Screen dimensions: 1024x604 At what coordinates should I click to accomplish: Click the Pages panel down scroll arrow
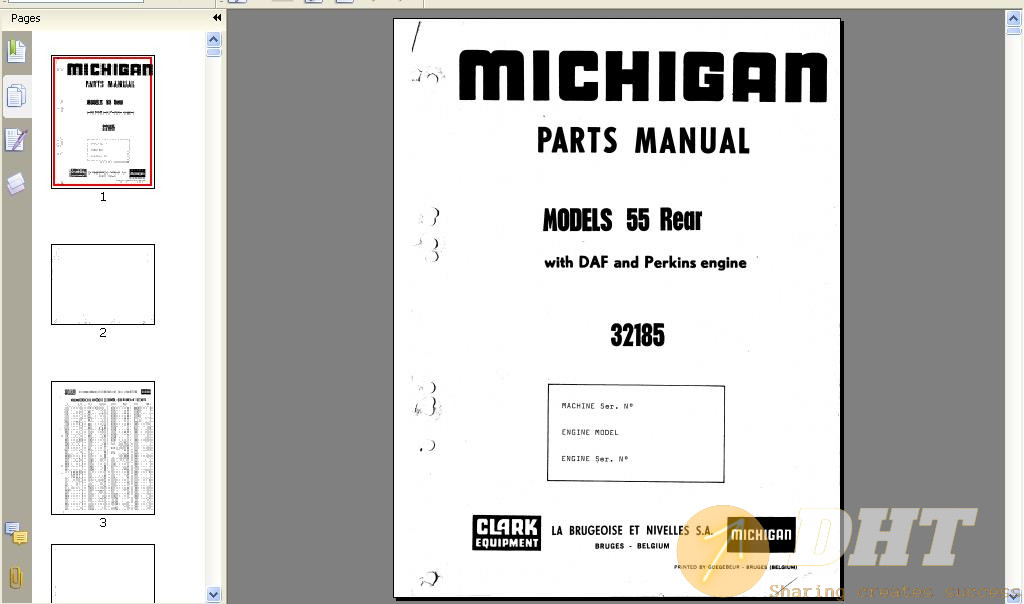214,594
